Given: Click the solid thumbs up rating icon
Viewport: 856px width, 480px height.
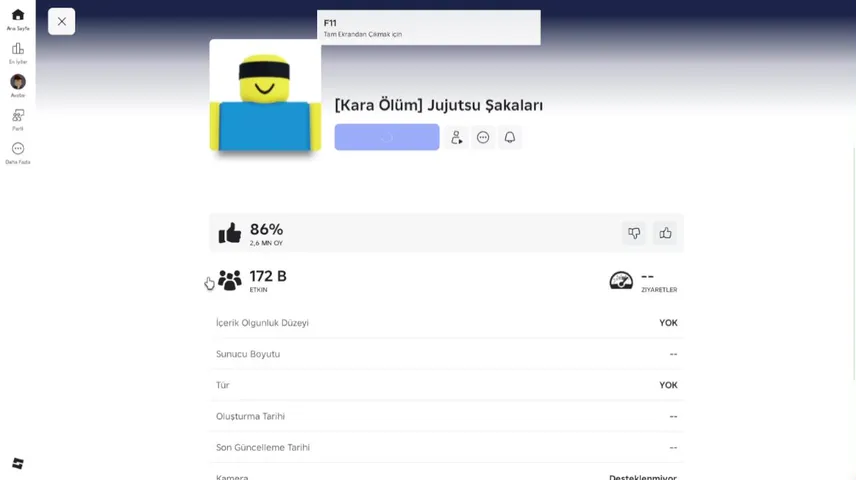Looking at the screenshot, I should (230, 233).
